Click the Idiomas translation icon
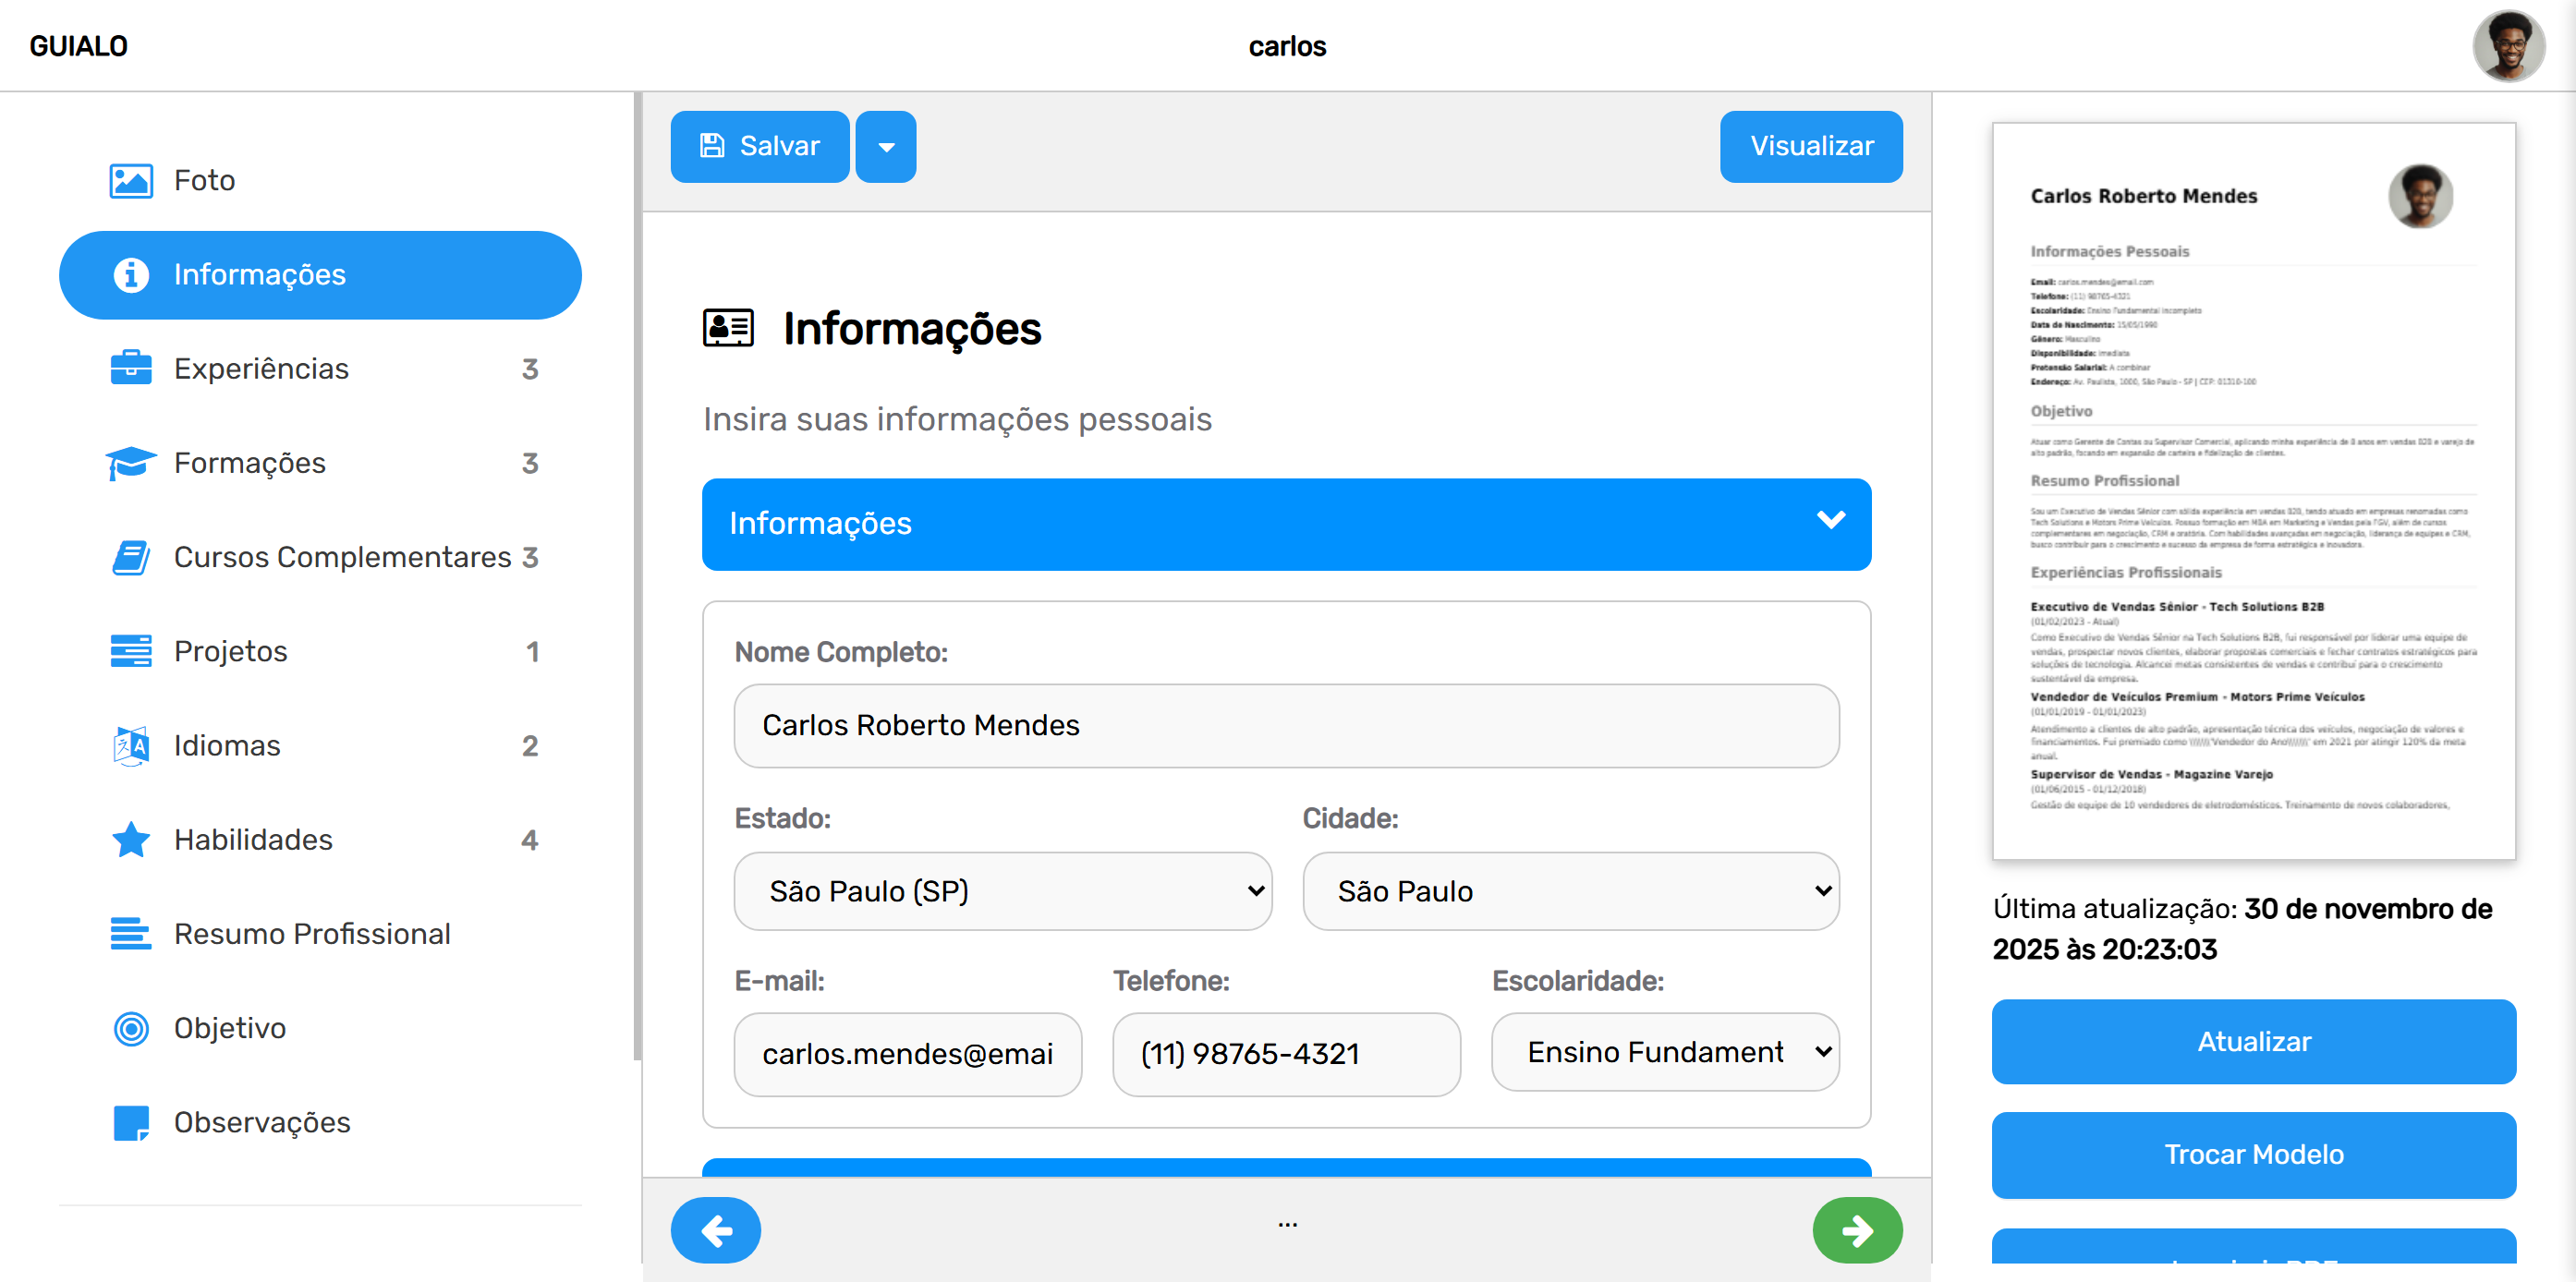 [x=131, y=746]
